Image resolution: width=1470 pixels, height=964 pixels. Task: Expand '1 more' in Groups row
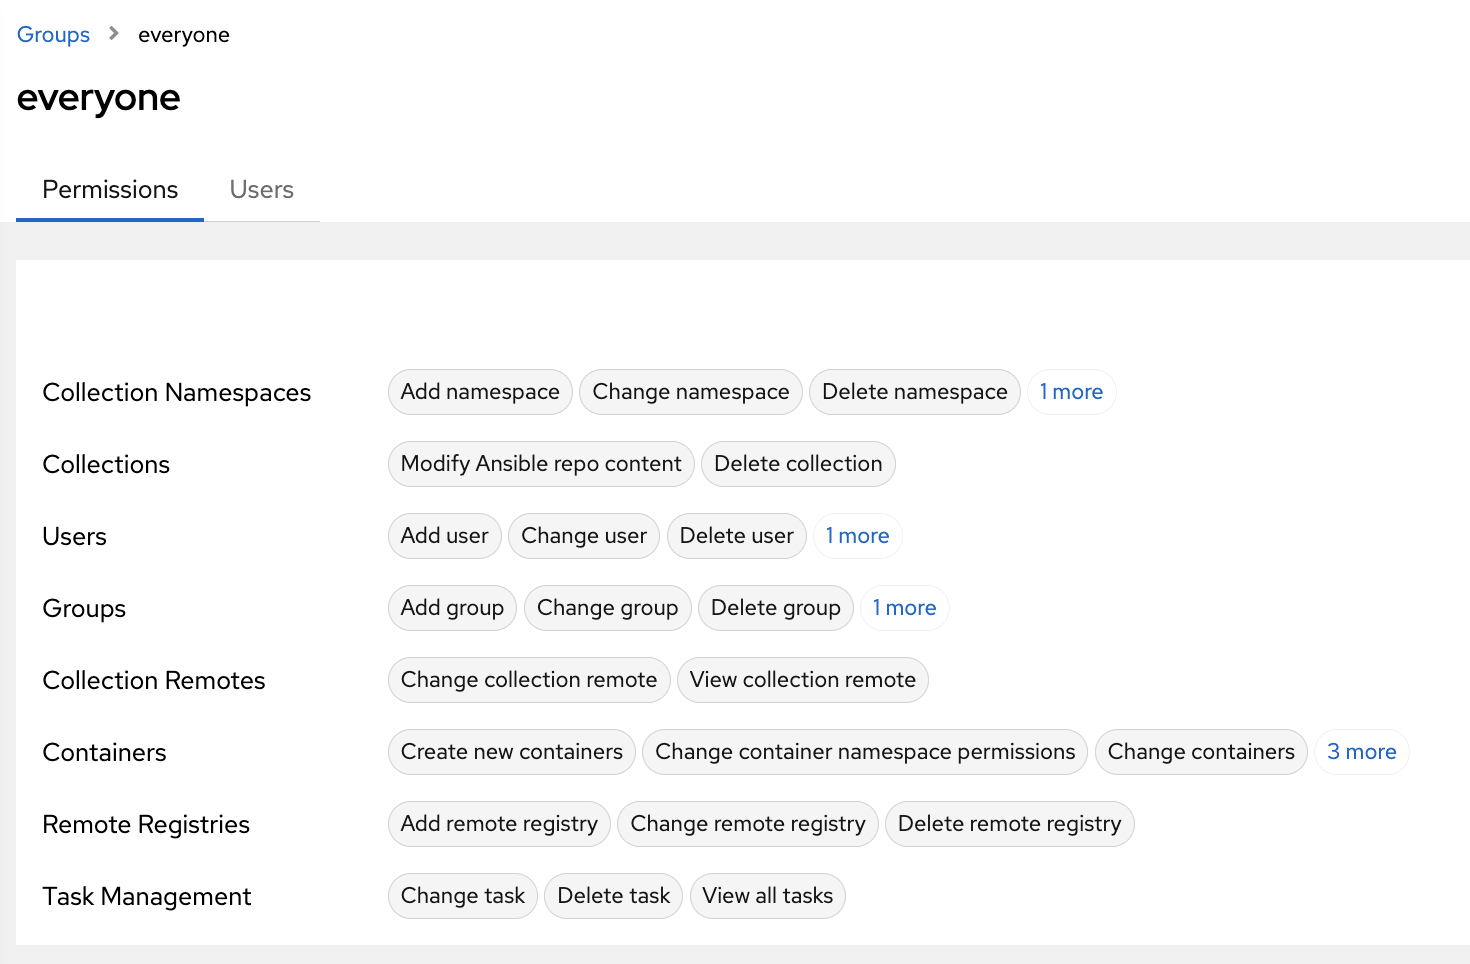[x=904, y=608]
